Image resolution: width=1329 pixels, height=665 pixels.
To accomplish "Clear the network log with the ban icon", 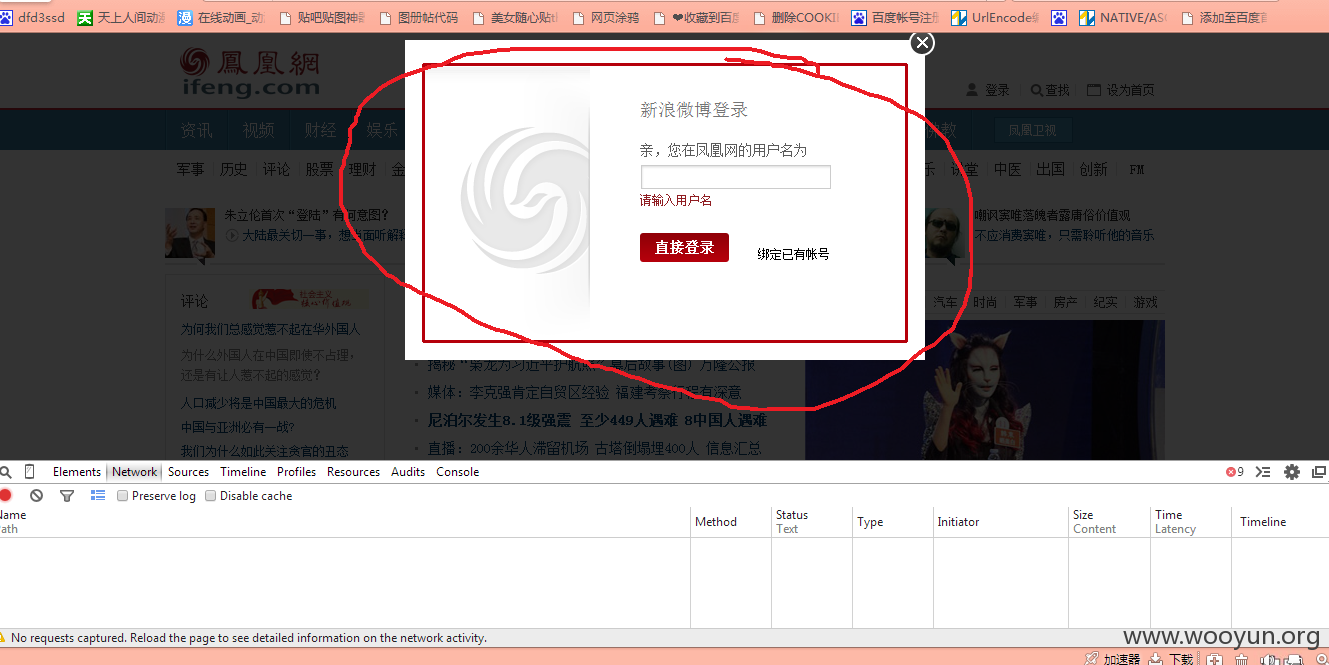I will coord(36,495).
